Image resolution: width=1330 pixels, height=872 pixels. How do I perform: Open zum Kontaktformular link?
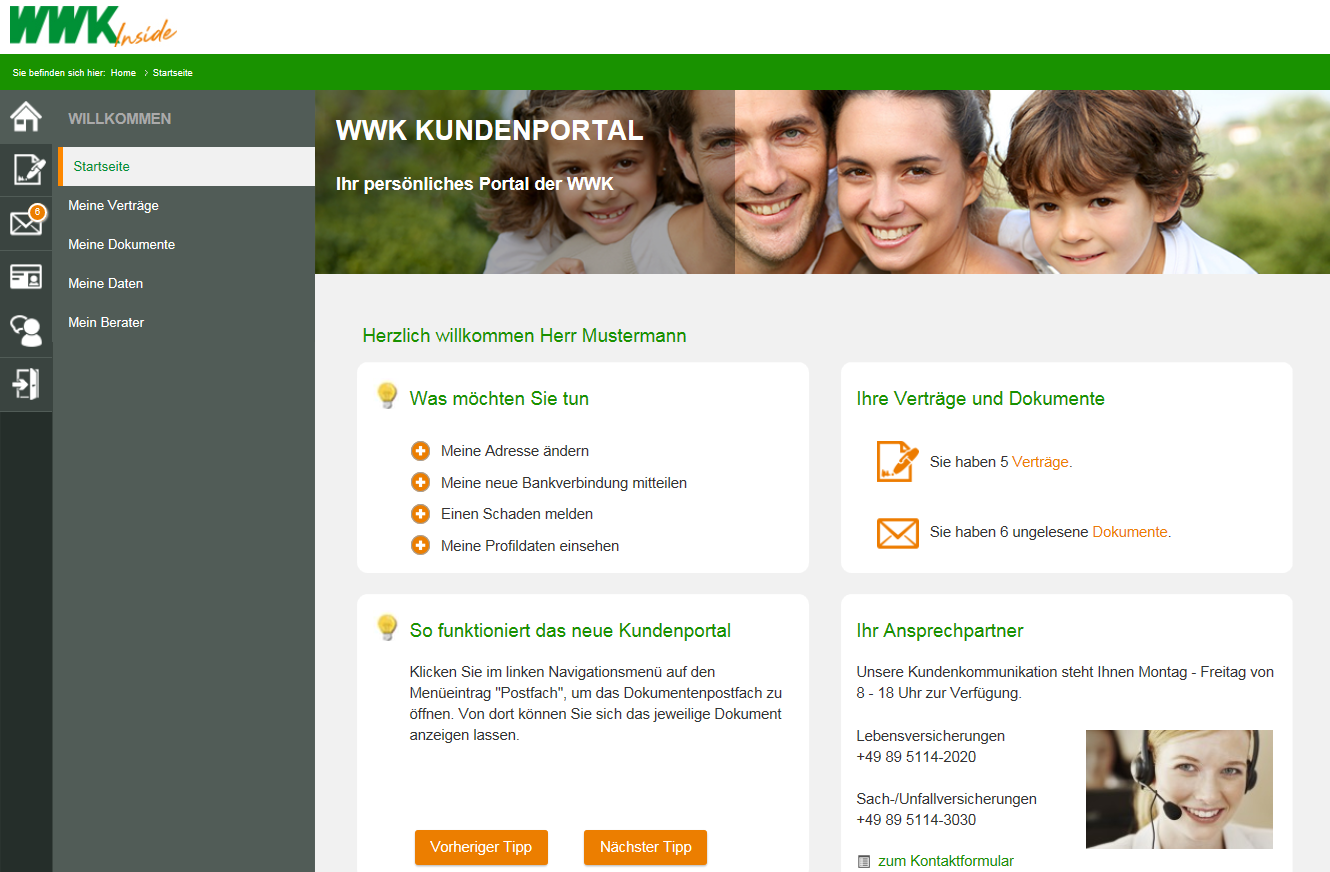tap(946, 861)
